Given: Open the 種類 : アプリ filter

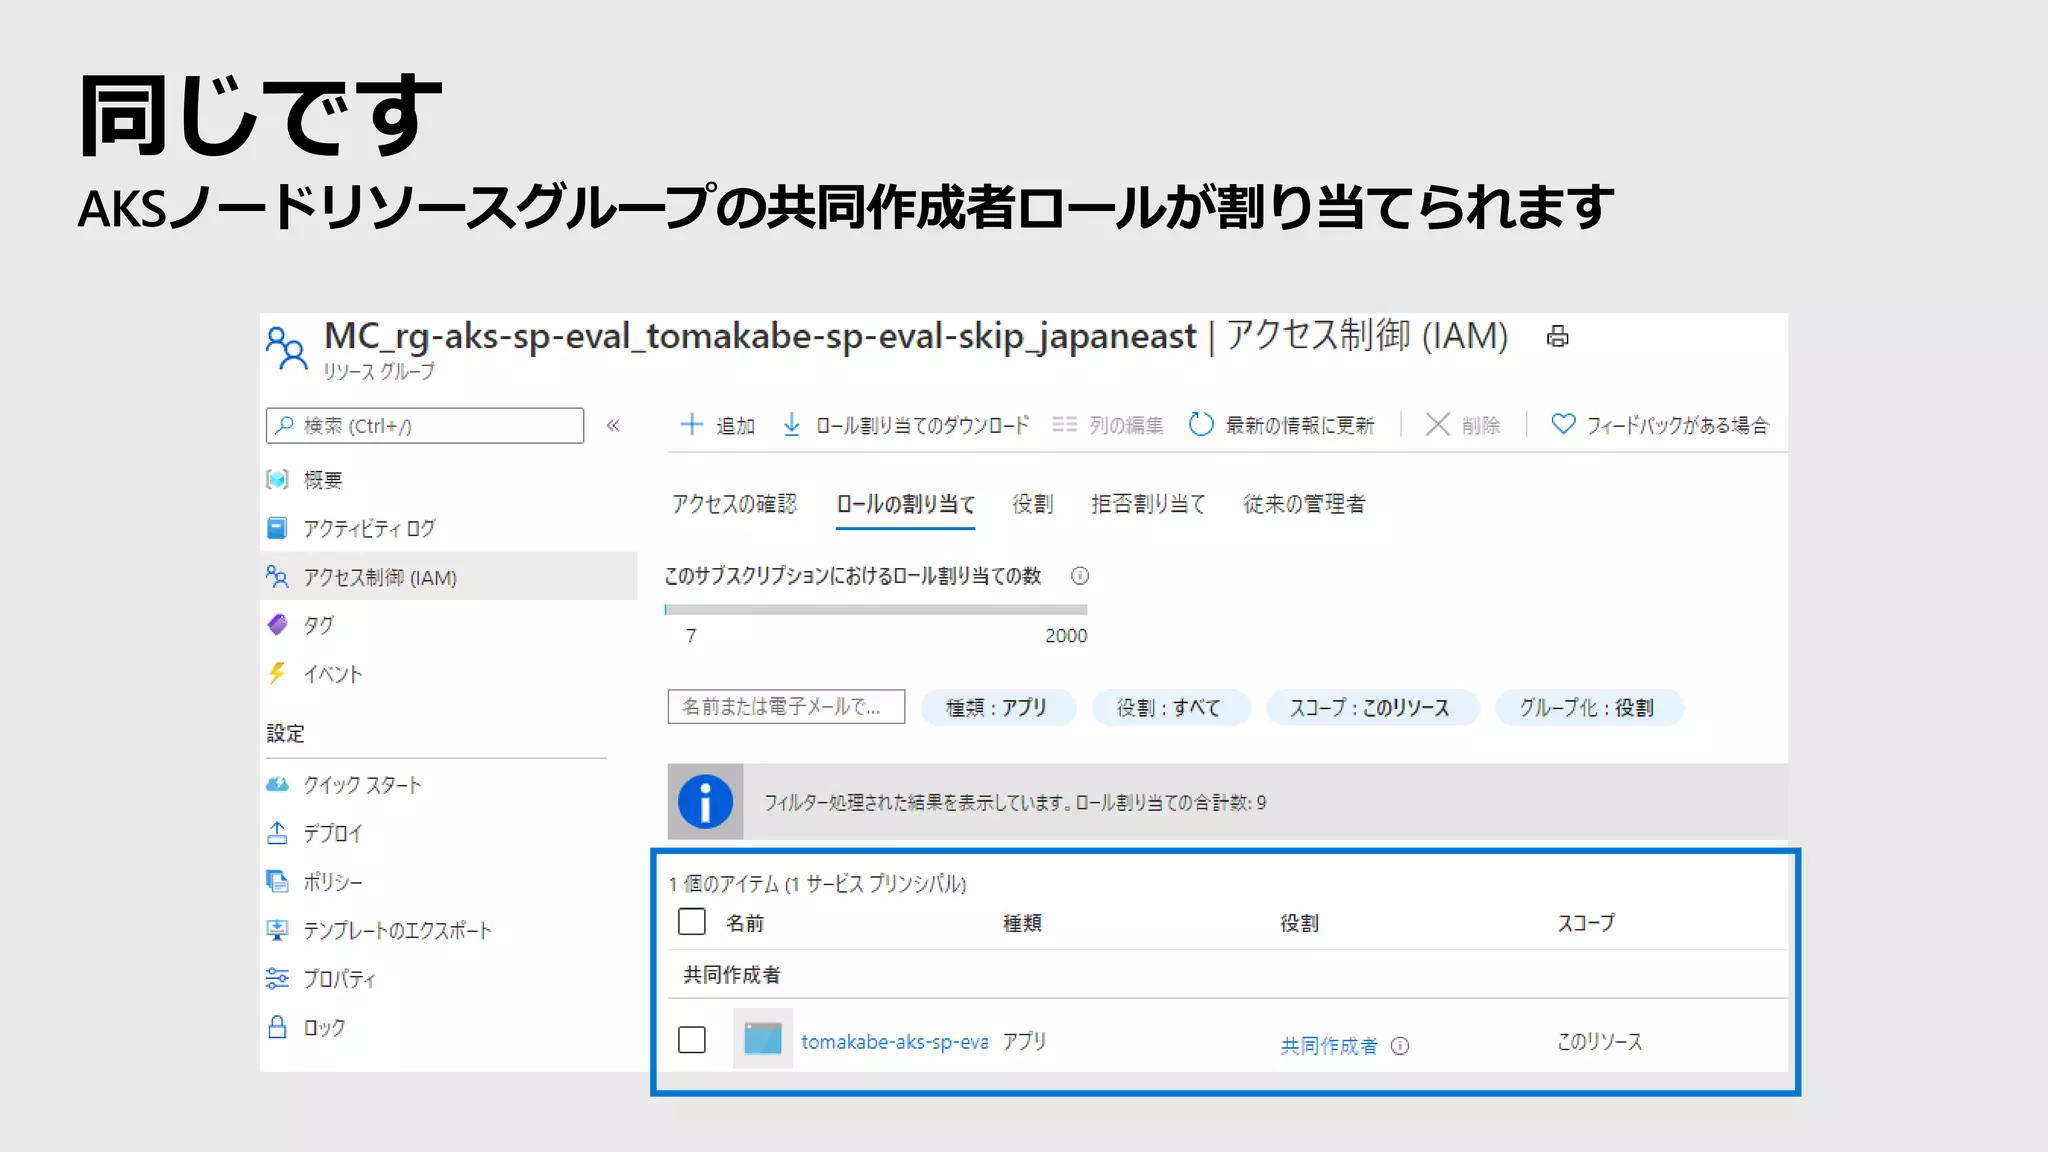Looking at the screenshot, I should click(x=998, y=708).
